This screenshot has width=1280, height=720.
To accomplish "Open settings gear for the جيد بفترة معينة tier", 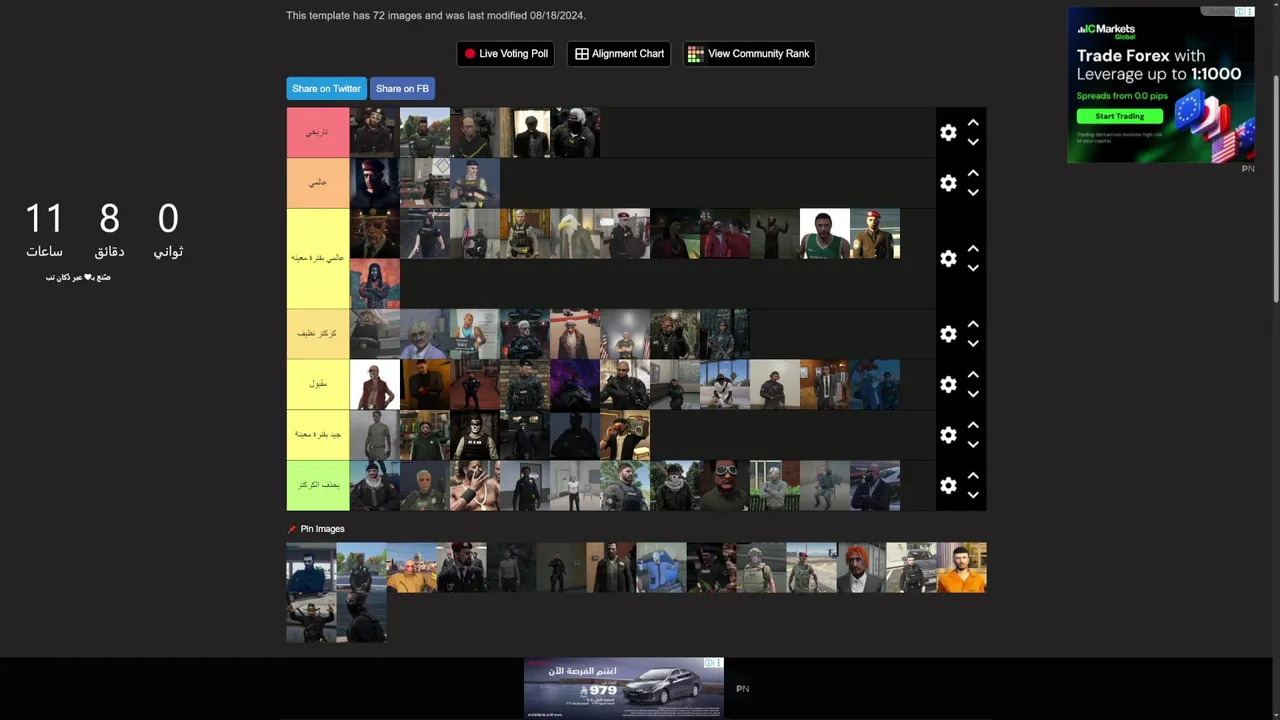I will tap(948, 435).
